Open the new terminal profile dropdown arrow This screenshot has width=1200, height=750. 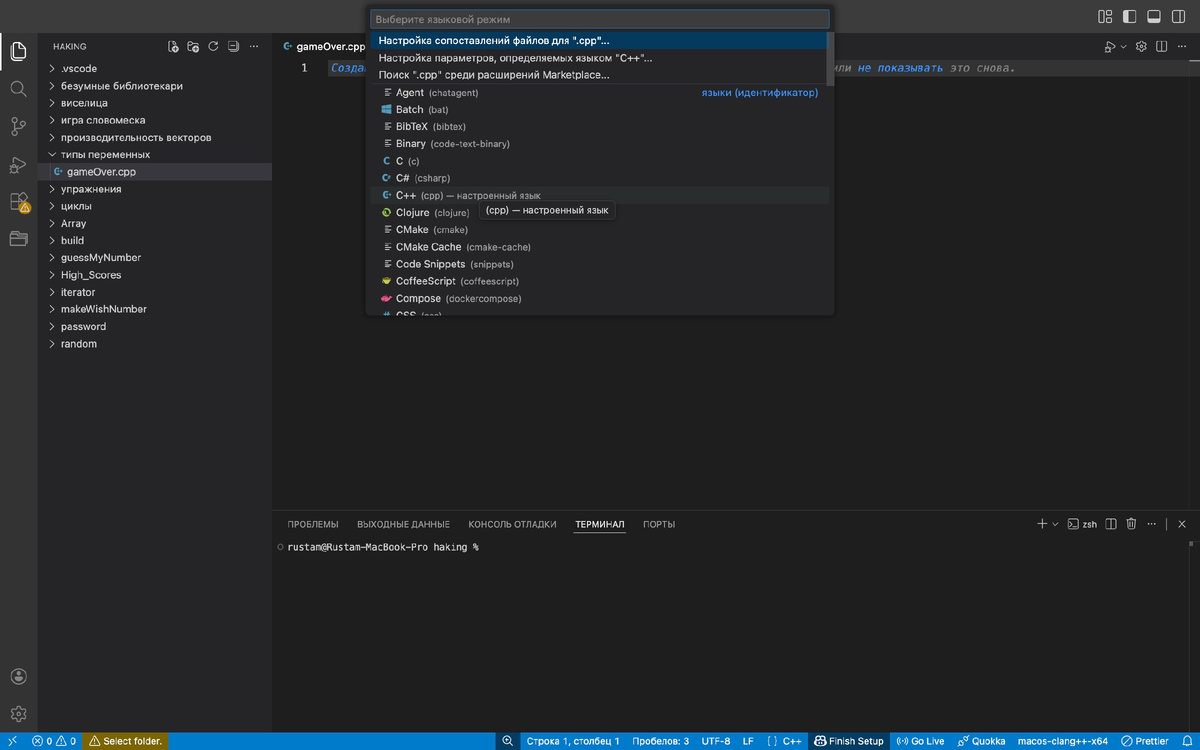(1054, 523)
